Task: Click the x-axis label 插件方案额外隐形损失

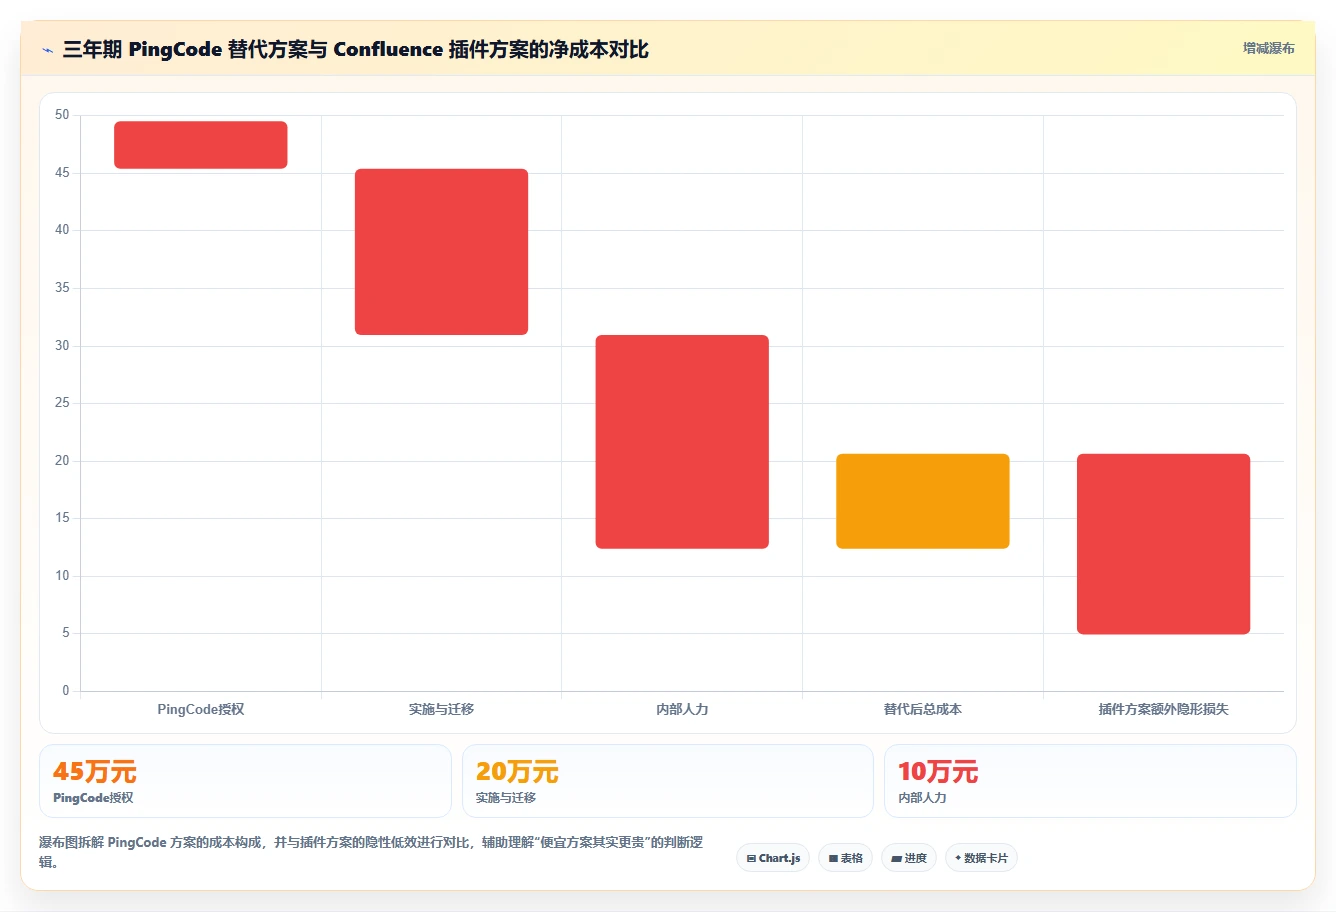Action: pos(1163,709)
